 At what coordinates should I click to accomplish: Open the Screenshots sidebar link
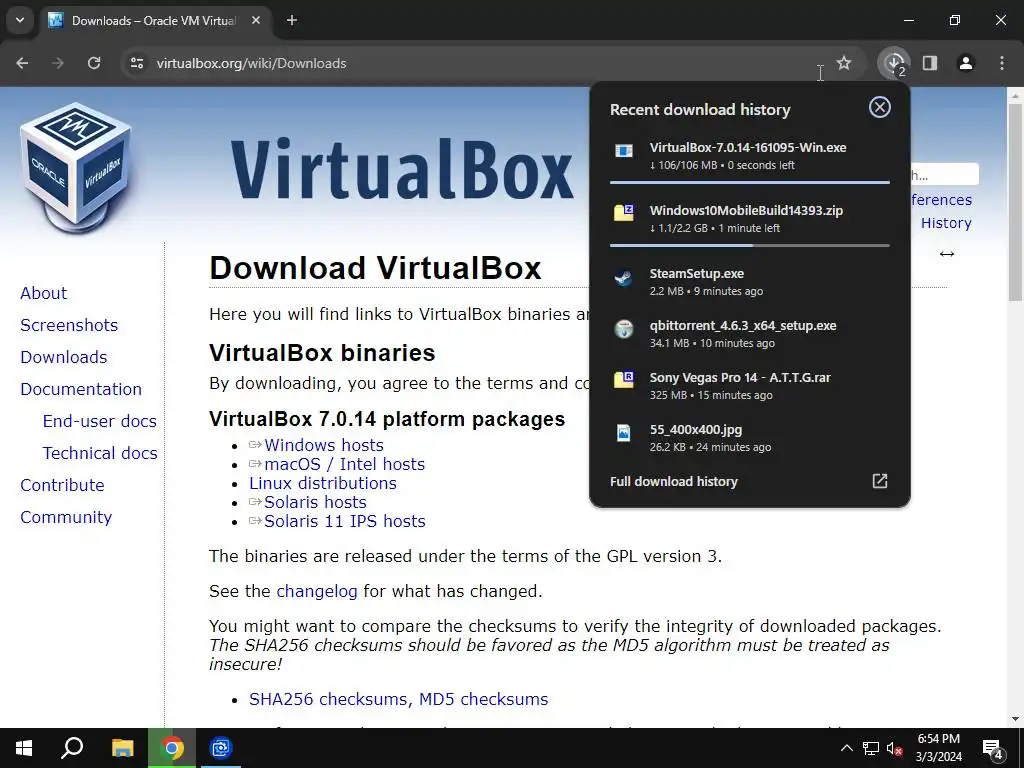tap(69, 325)
